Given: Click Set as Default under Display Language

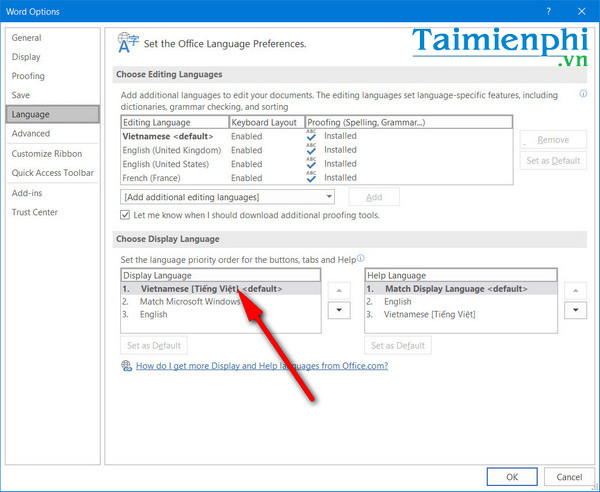Looking at the screenshot, I should point(154,345).
